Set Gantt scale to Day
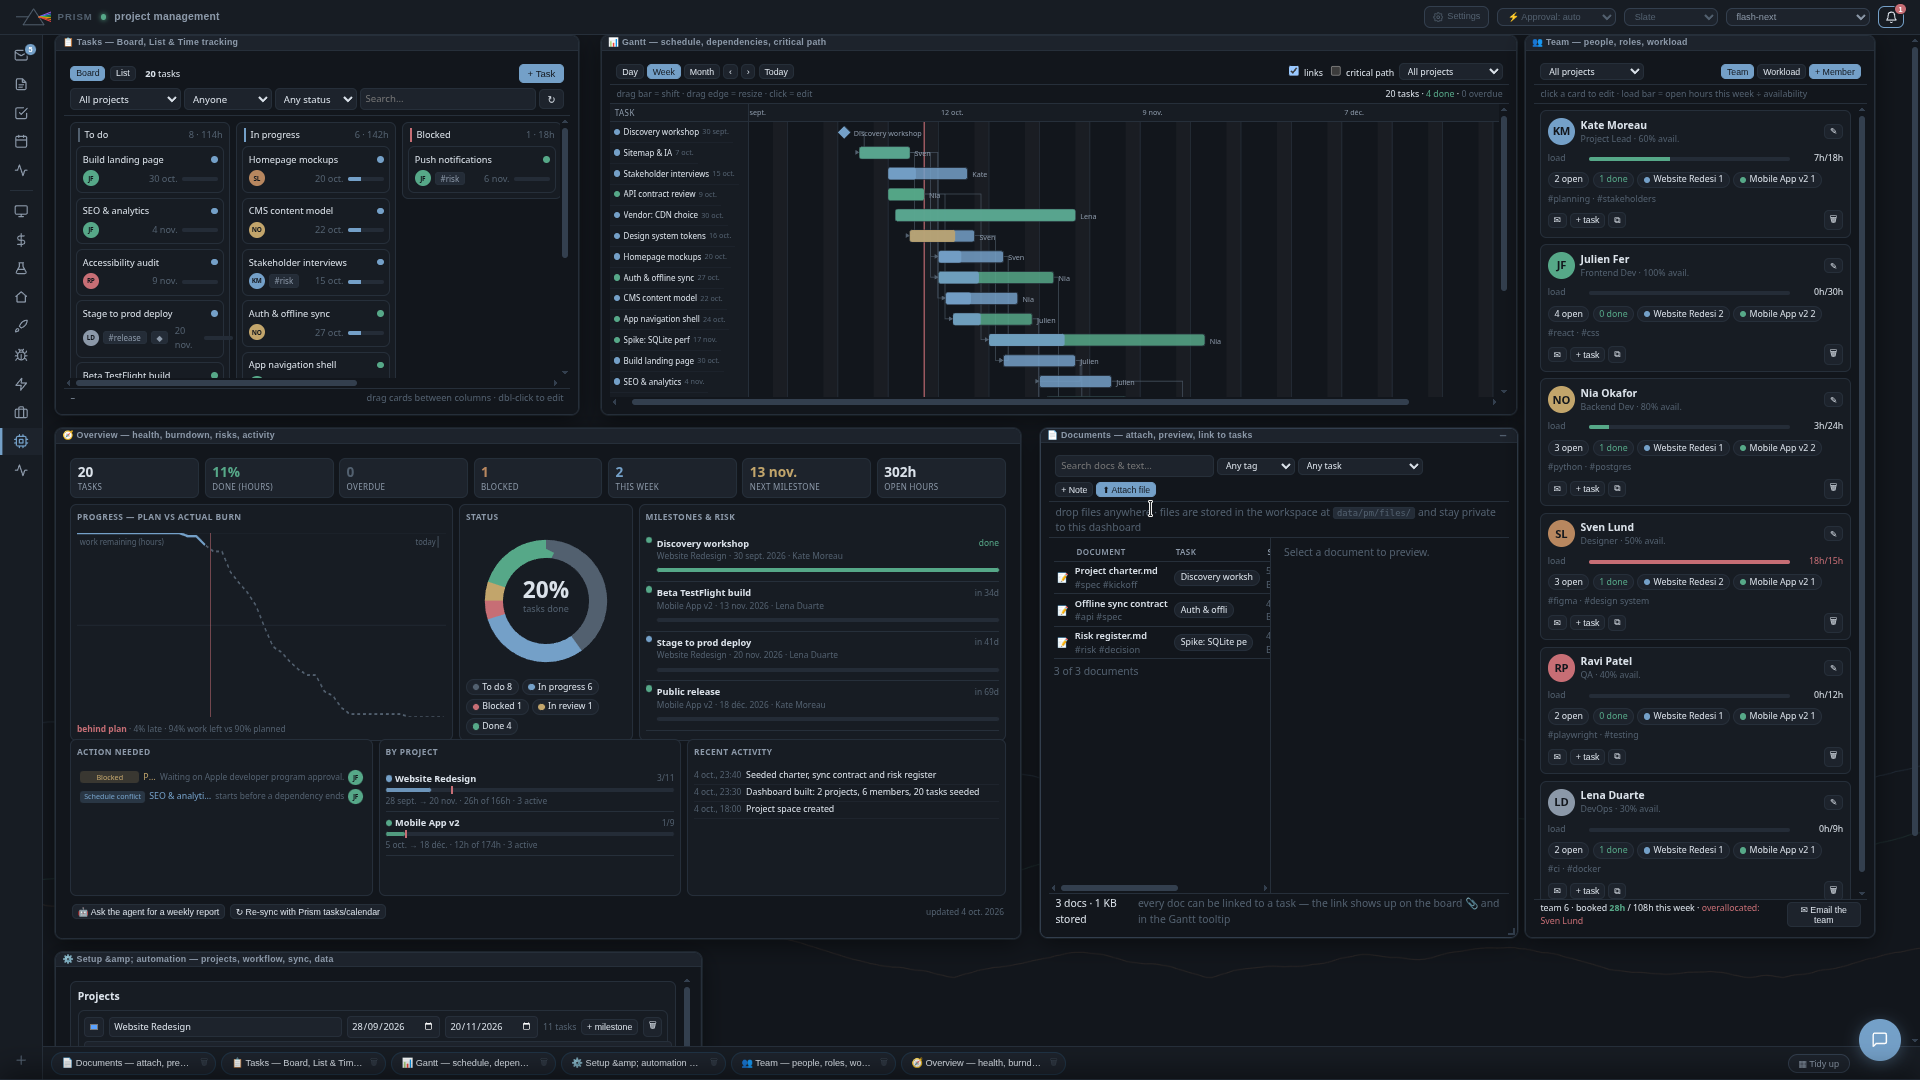This screenshot has width=1920, height=1080. (x=629, y=72)
